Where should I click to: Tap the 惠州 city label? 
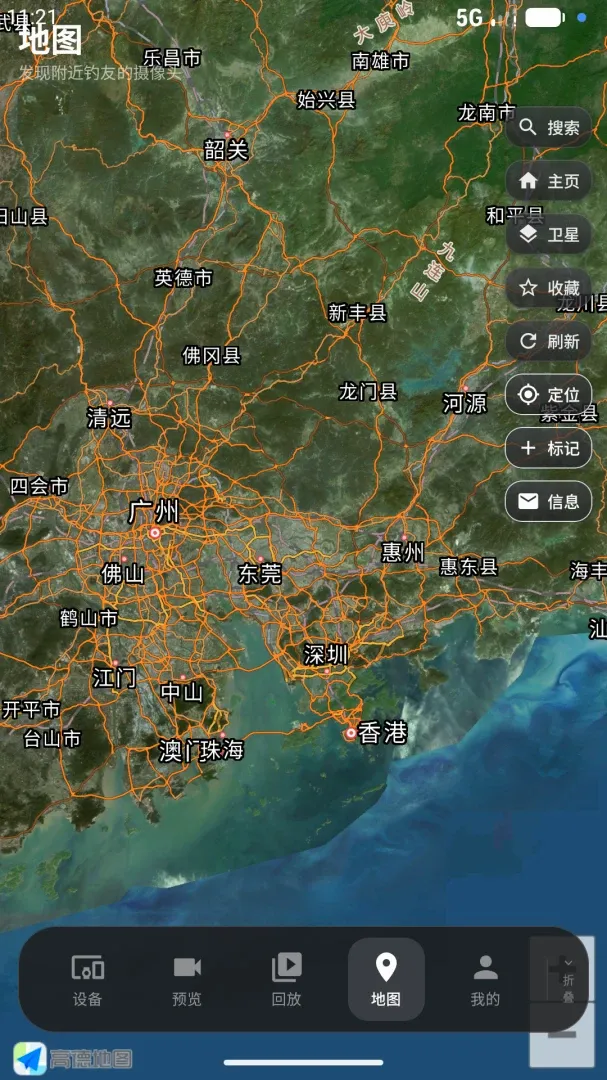[x=403, y=552]
